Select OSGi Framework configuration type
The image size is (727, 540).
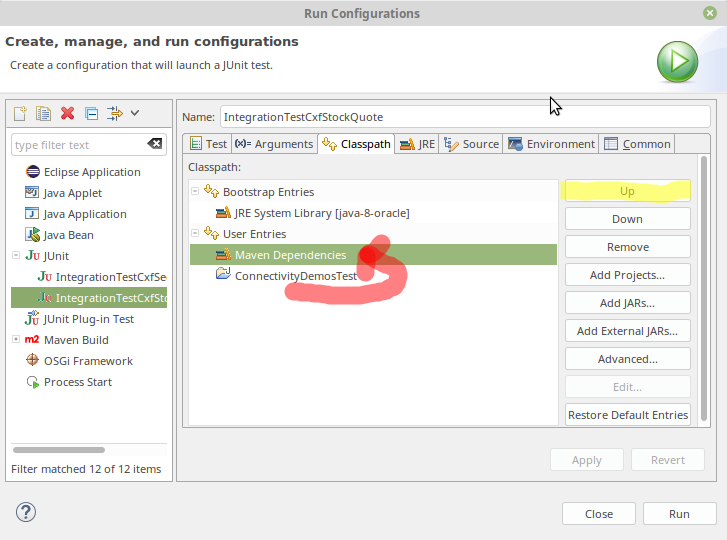pyautogui.click(x=88, y=361)
